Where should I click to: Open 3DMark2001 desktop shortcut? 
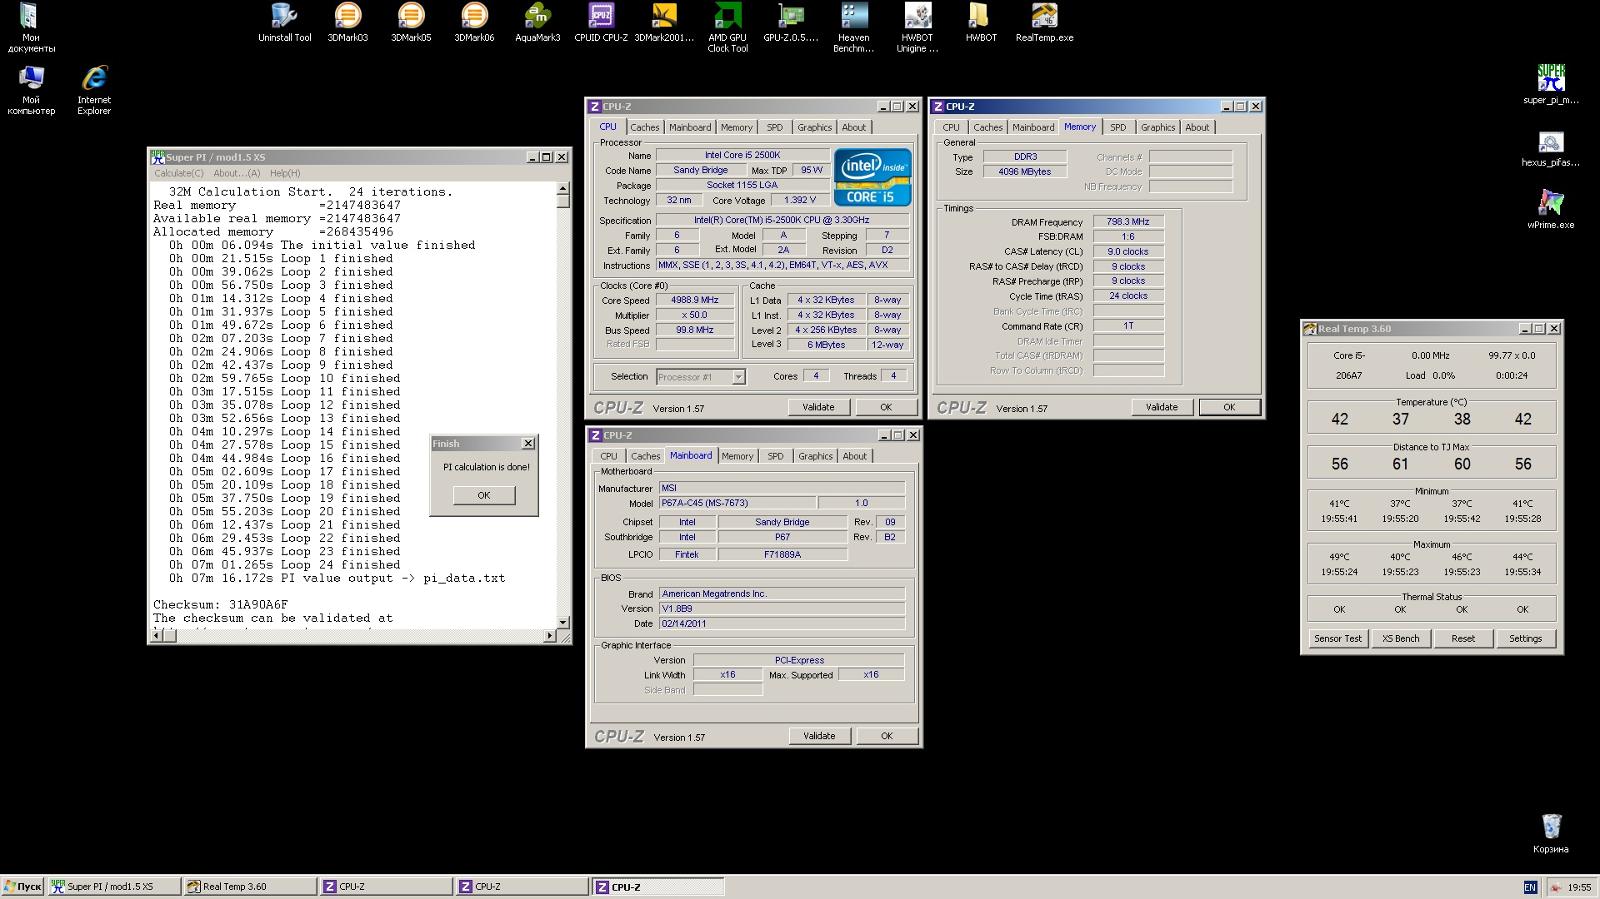(x=664, y=23)
